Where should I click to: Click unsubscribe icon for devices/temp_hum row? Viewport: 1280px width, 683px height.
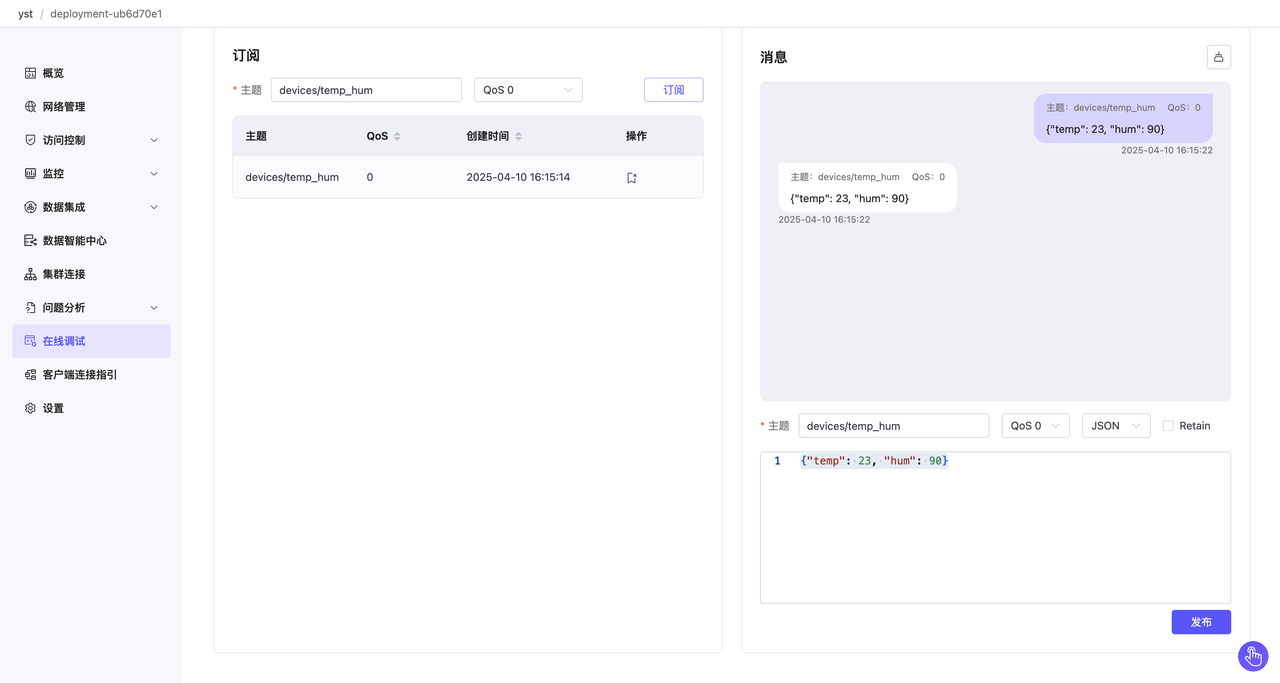[x=631, y=178]
